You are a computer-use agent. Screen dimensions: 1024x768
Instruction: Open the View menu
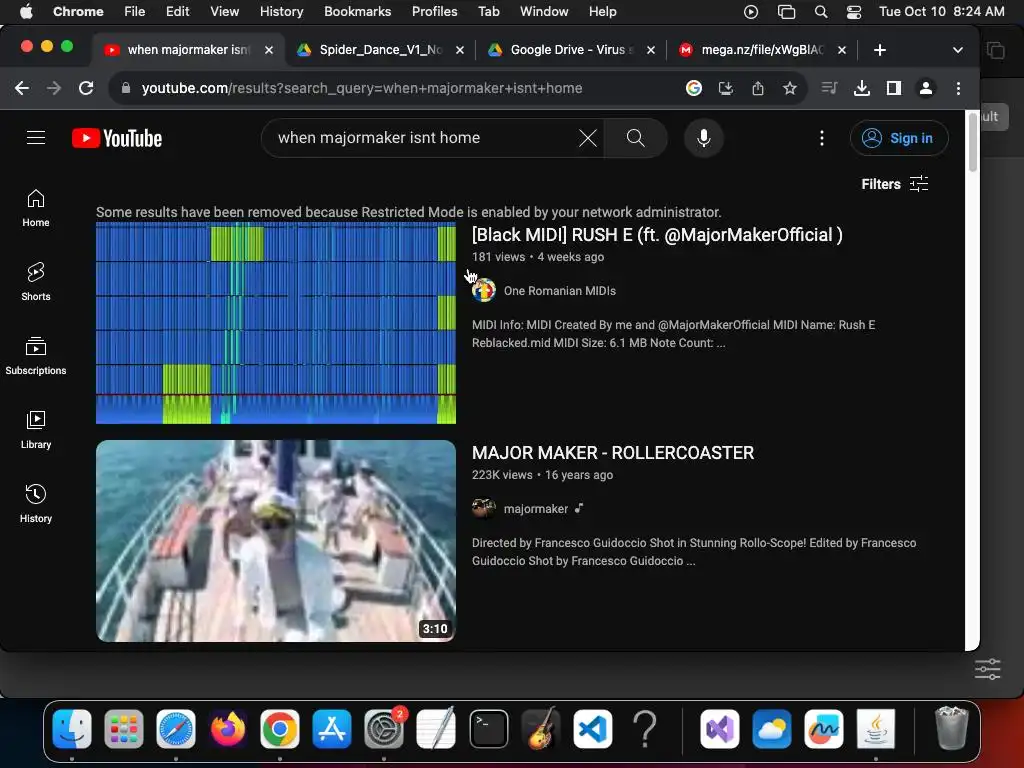[224, 12]
